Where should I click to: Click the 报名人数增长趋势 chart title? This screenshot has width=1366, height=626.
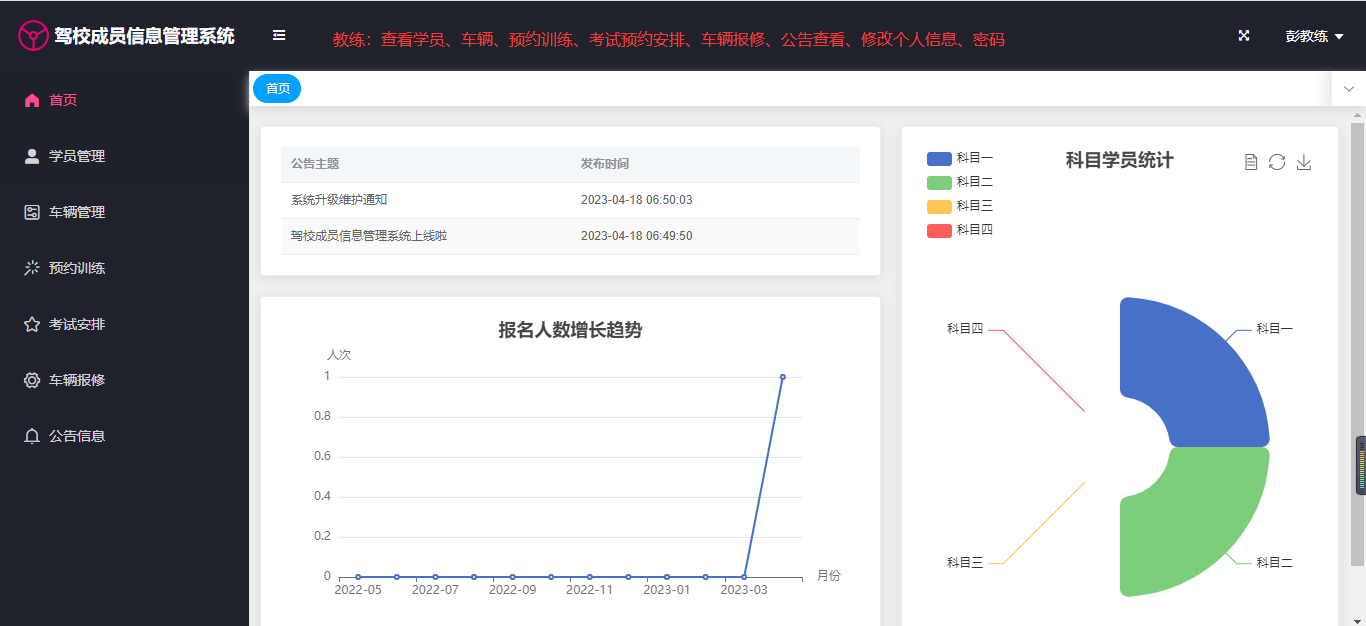pyautogui.click(x=570, y=330)
